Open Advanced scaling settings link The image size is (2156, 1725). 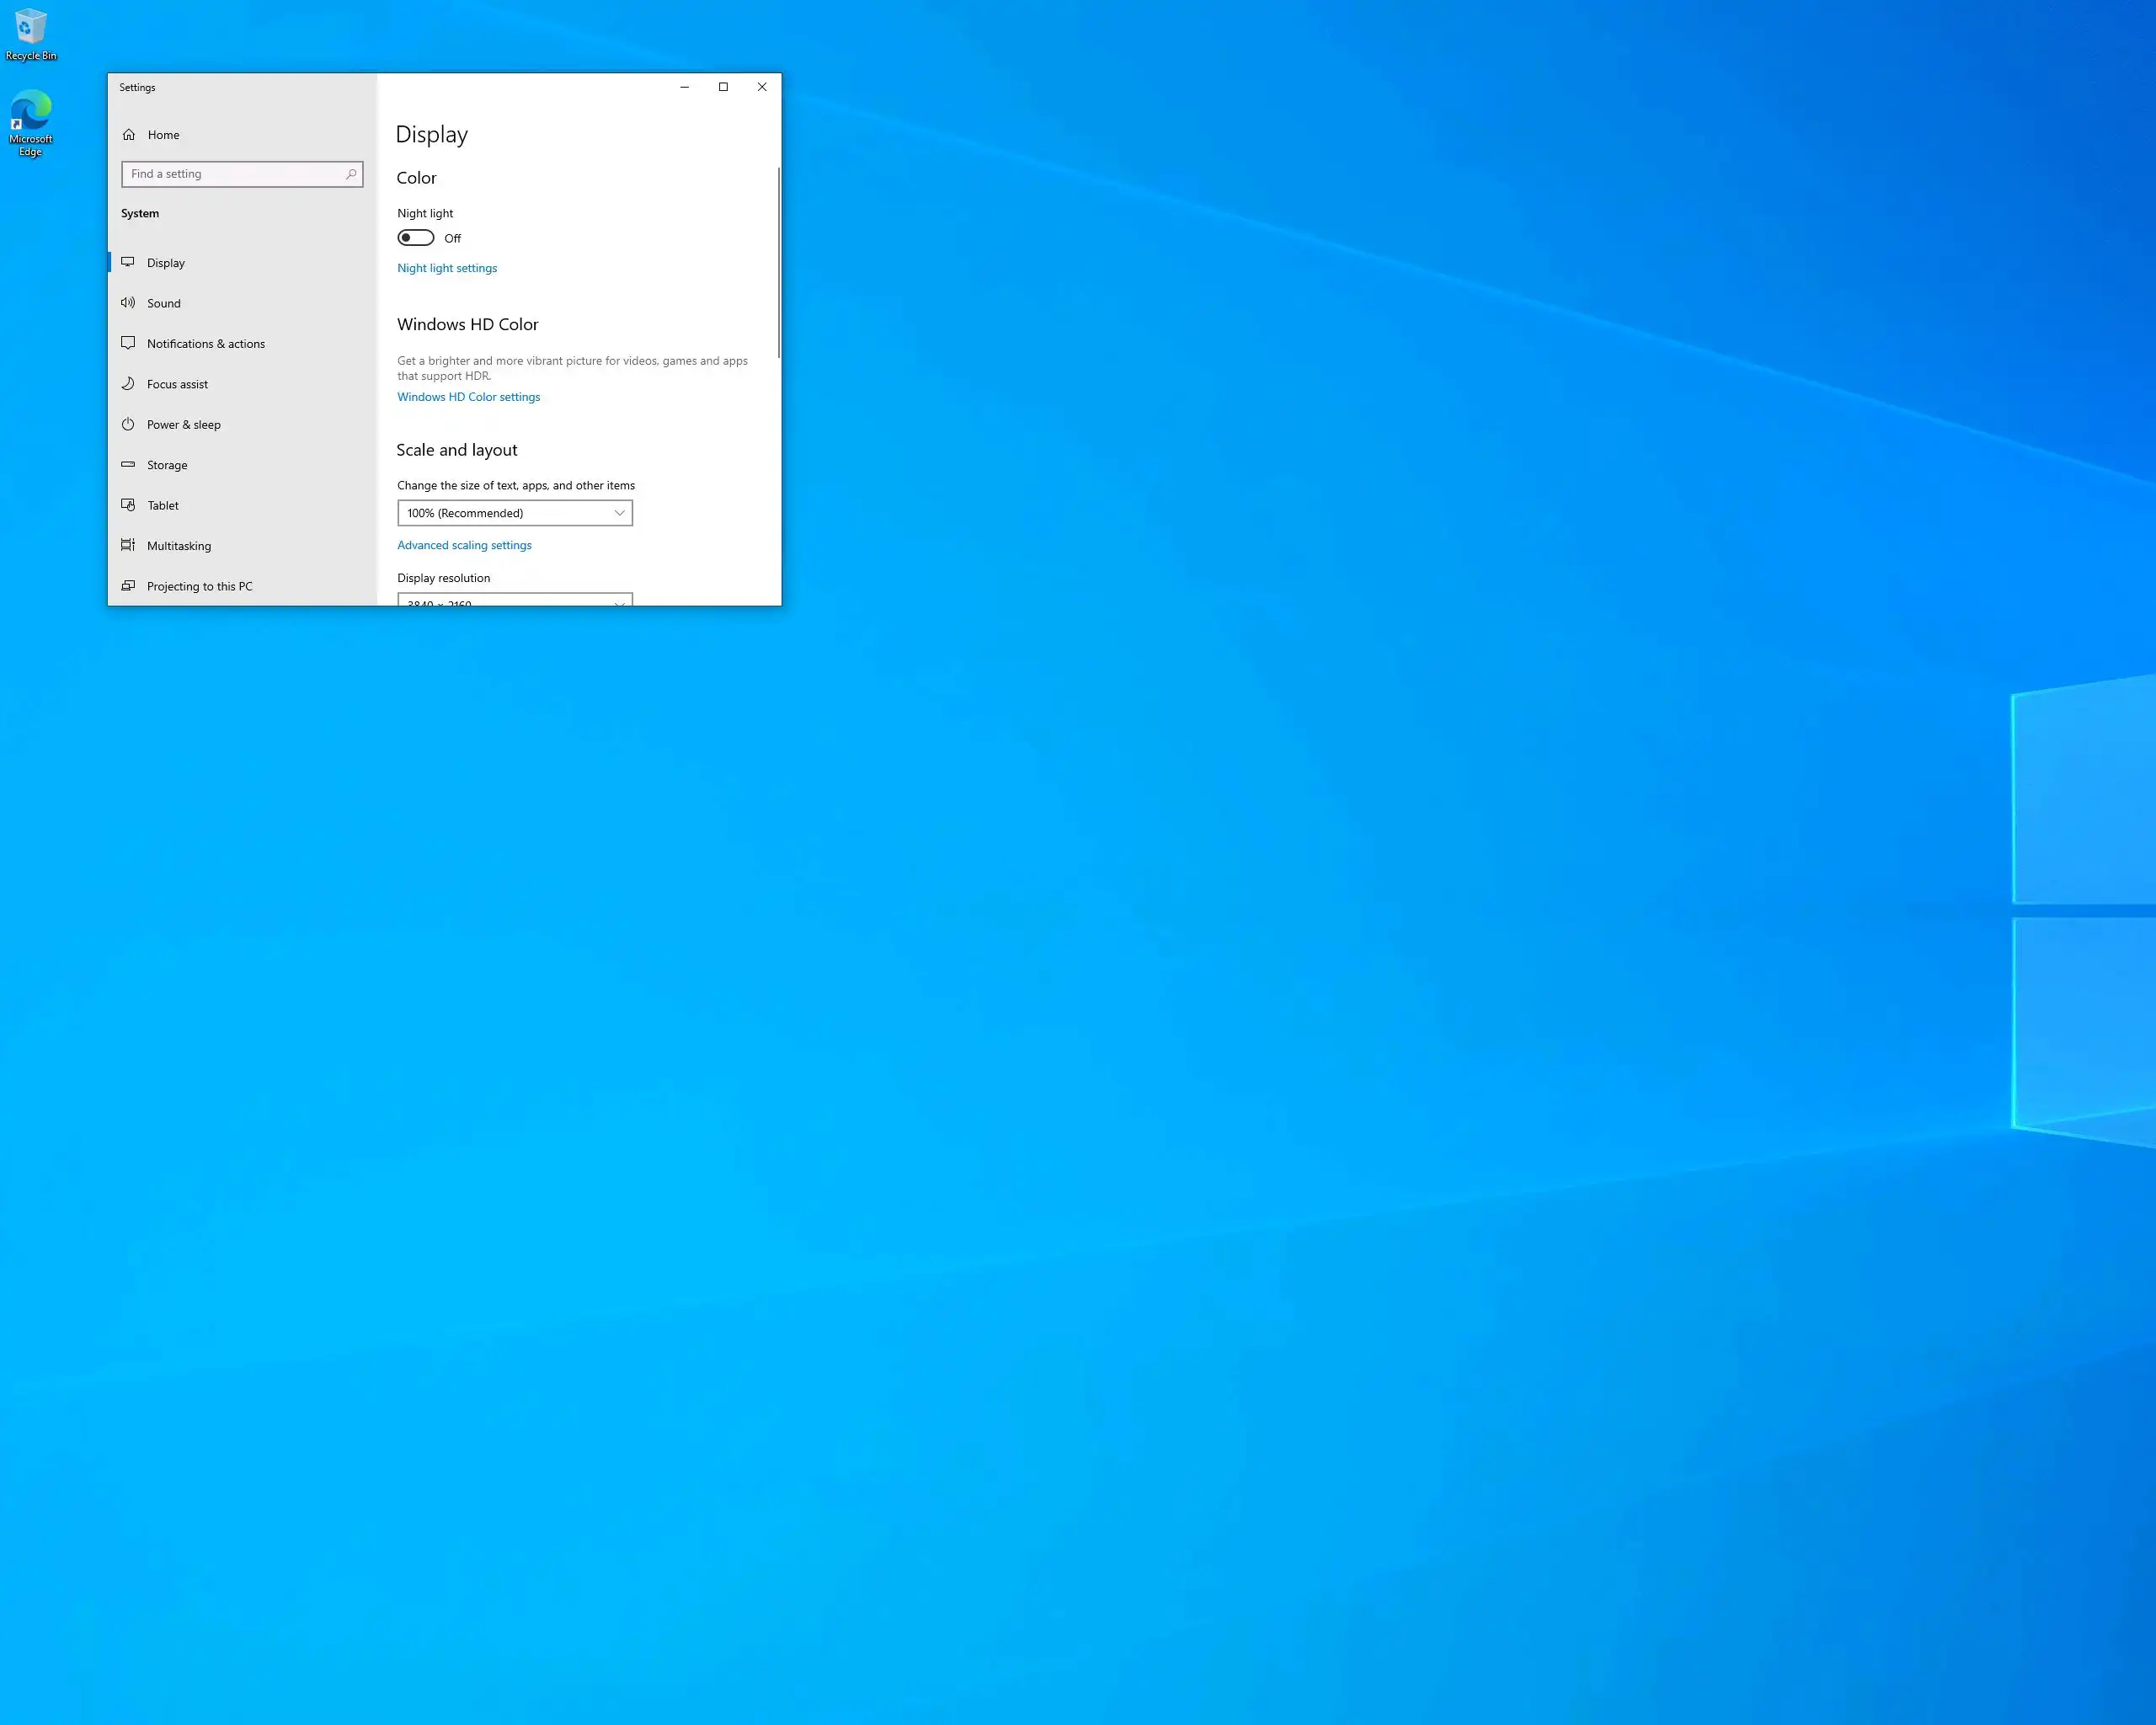(464, 545)
